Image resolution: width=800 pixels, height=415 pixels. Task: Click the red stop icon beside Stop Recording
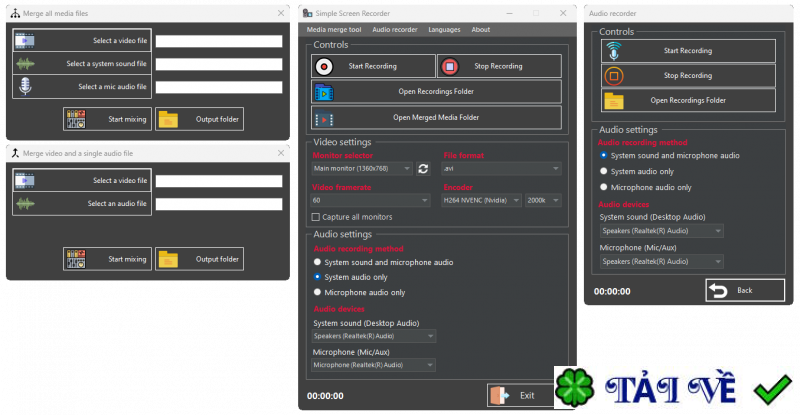[x=450, y=66]
